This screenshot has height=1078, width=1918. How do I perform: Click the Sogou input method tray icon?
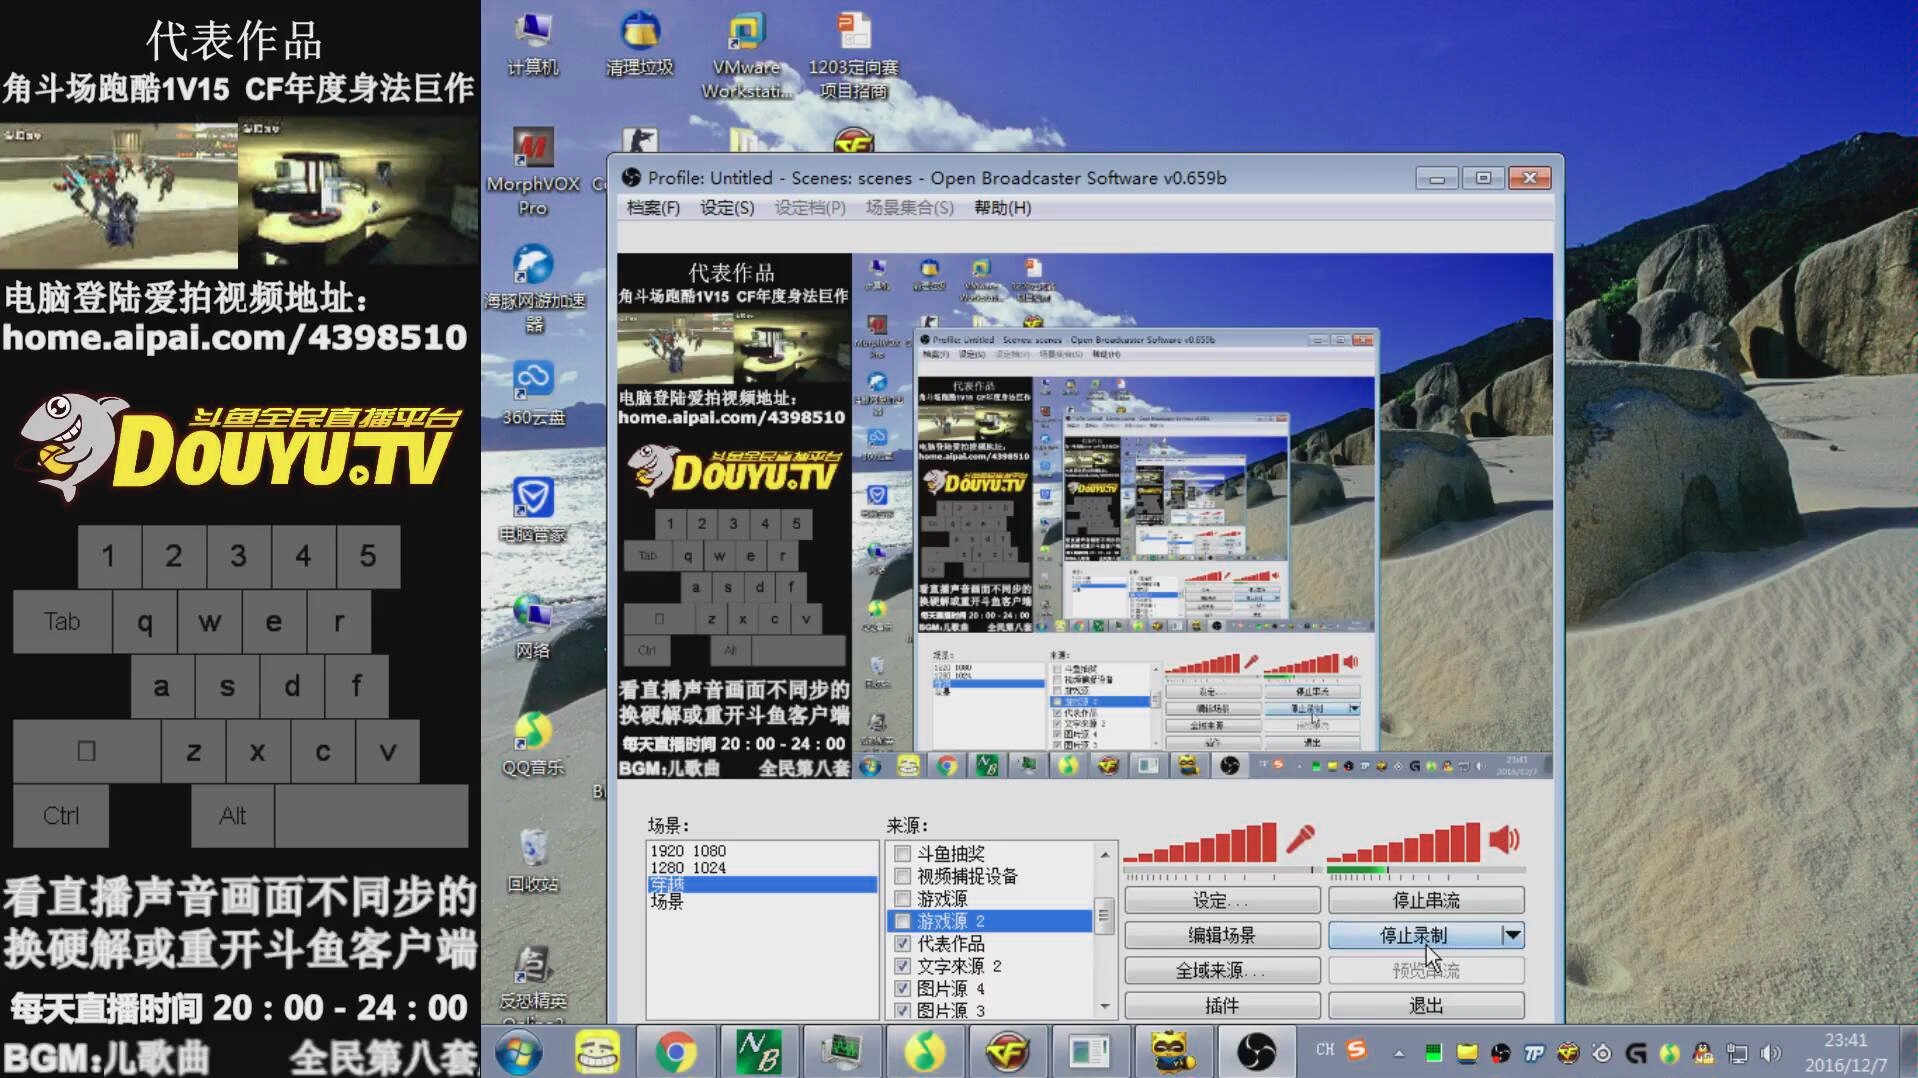point(1356,1050)
